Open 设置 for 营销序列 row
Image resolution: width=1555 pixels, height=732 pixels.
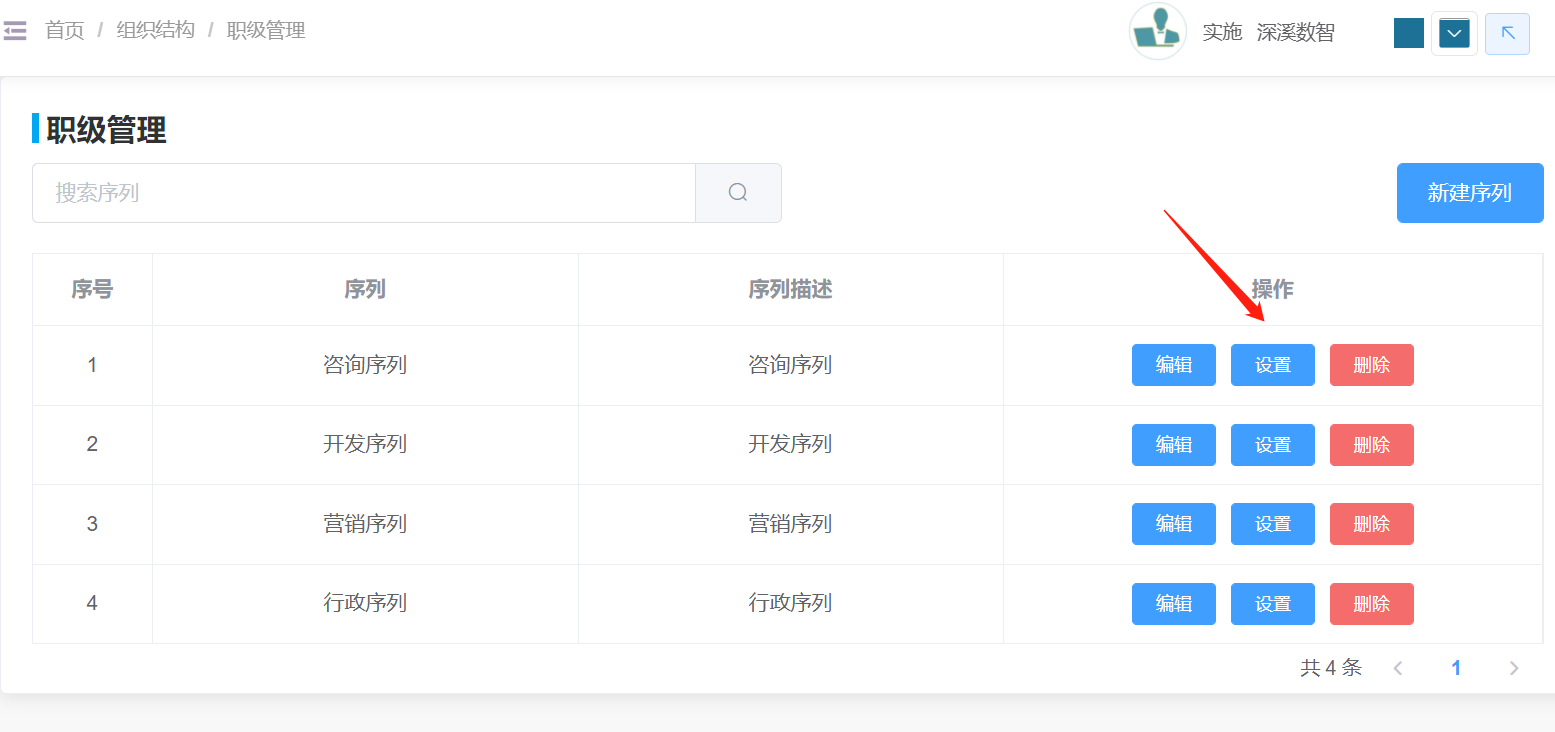(1272, 524)
